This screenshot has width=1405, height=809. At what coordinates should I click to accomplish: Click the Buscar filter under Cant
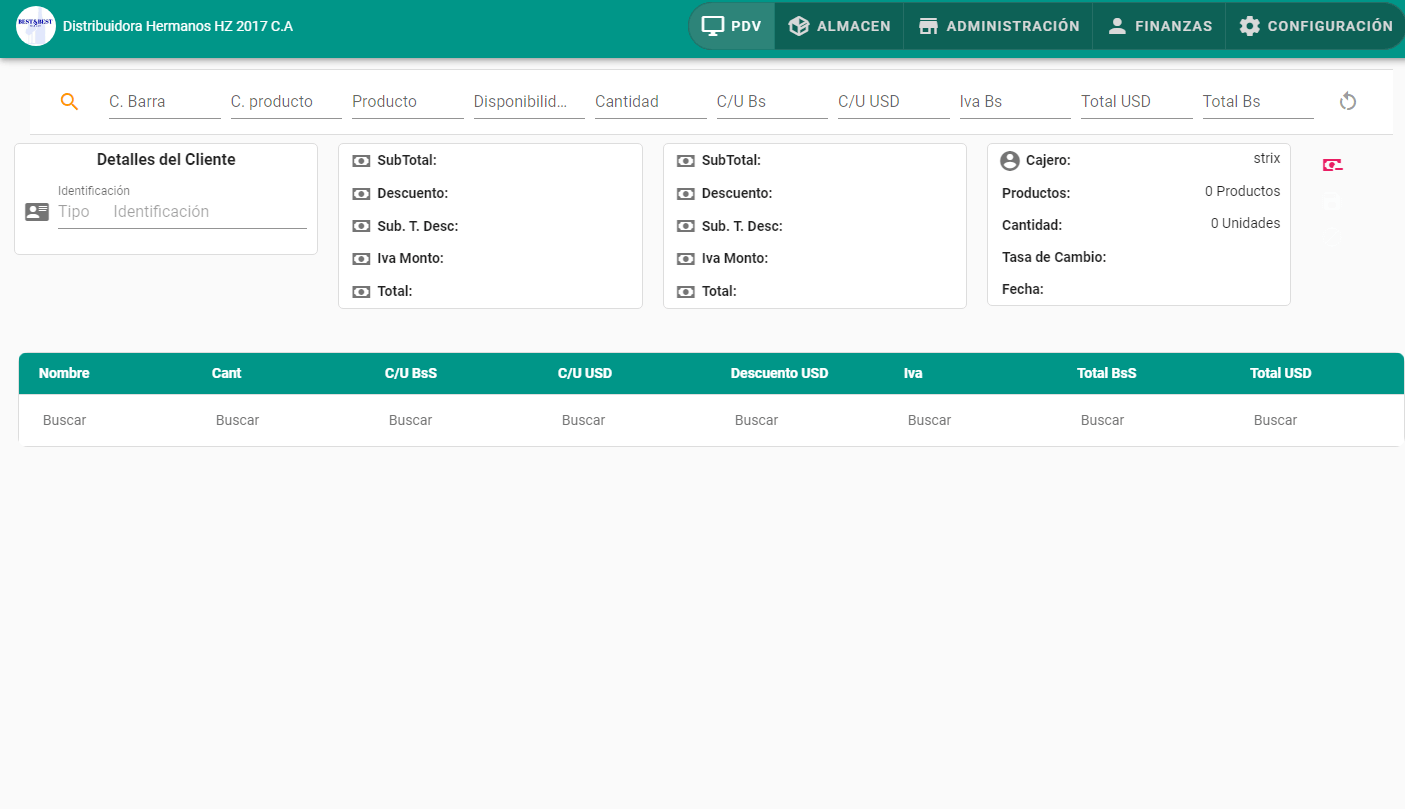point(238,420)
